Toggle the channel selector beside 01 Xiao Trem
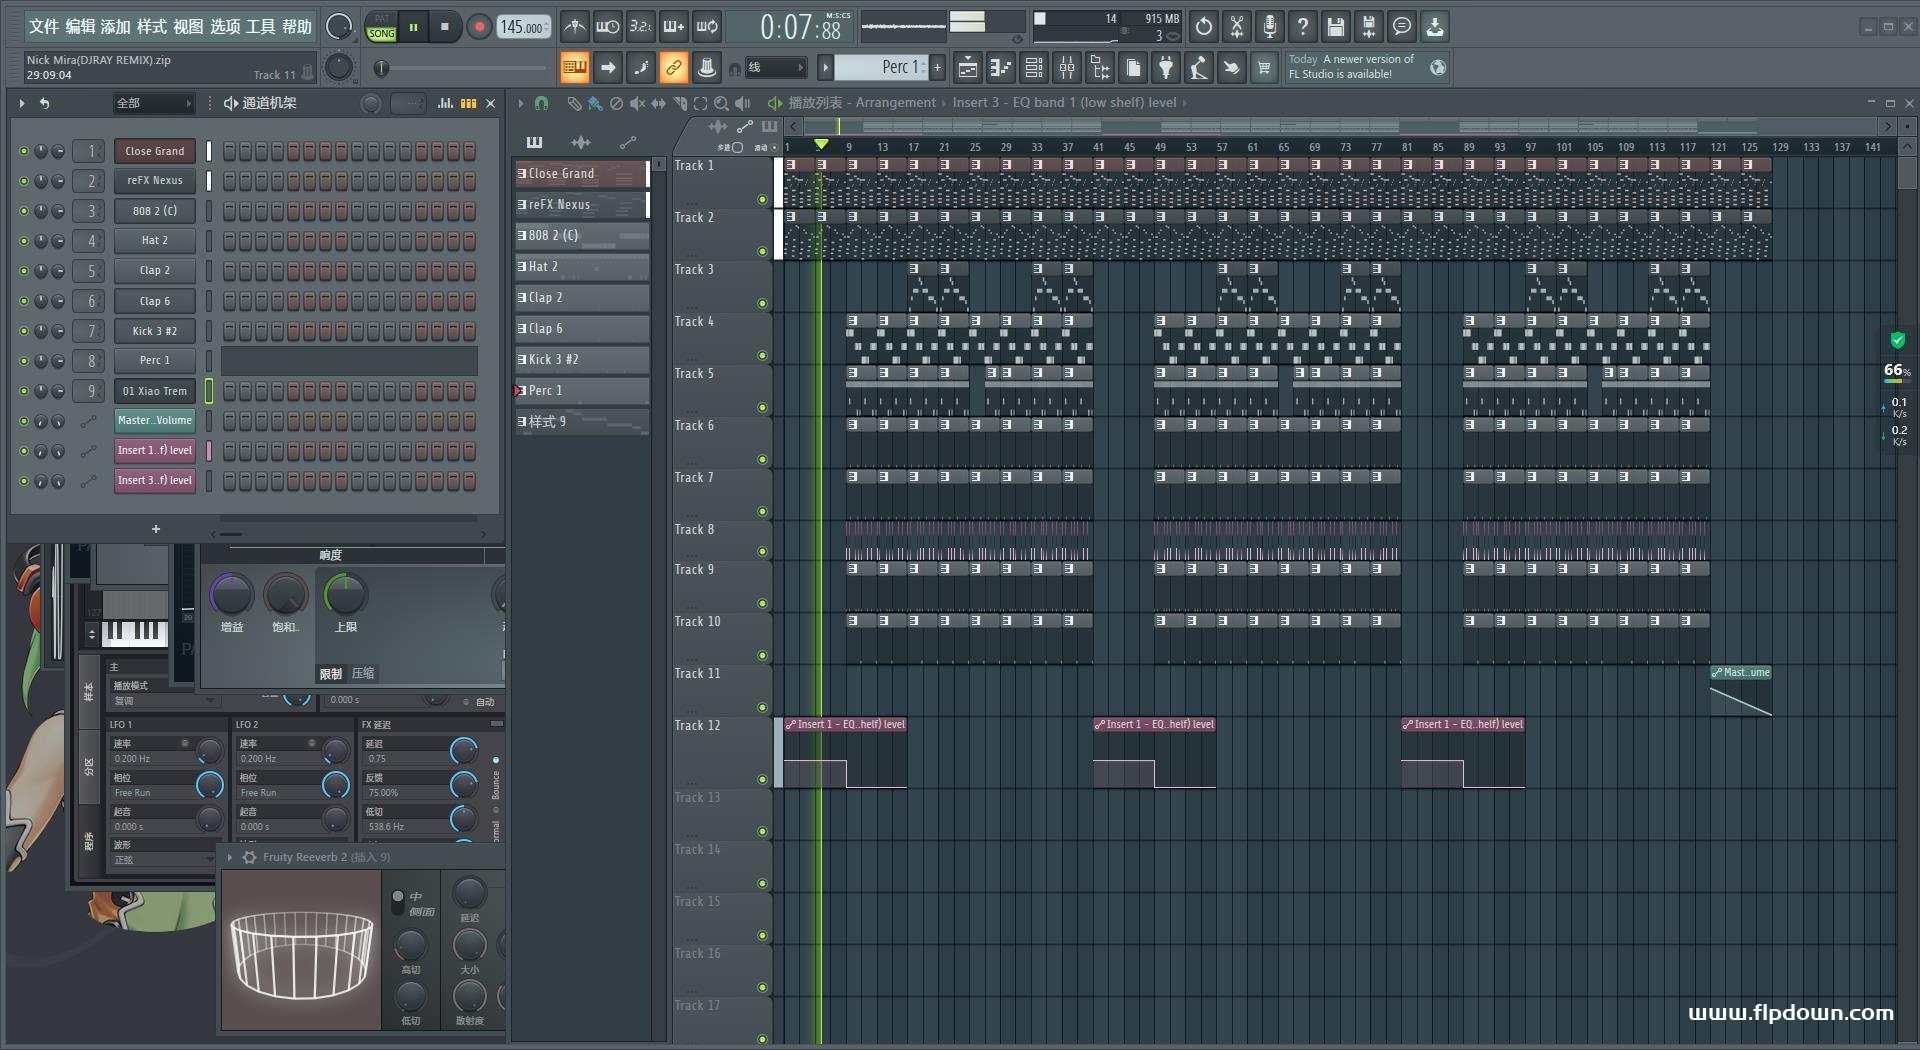 (x=209, y=391)
